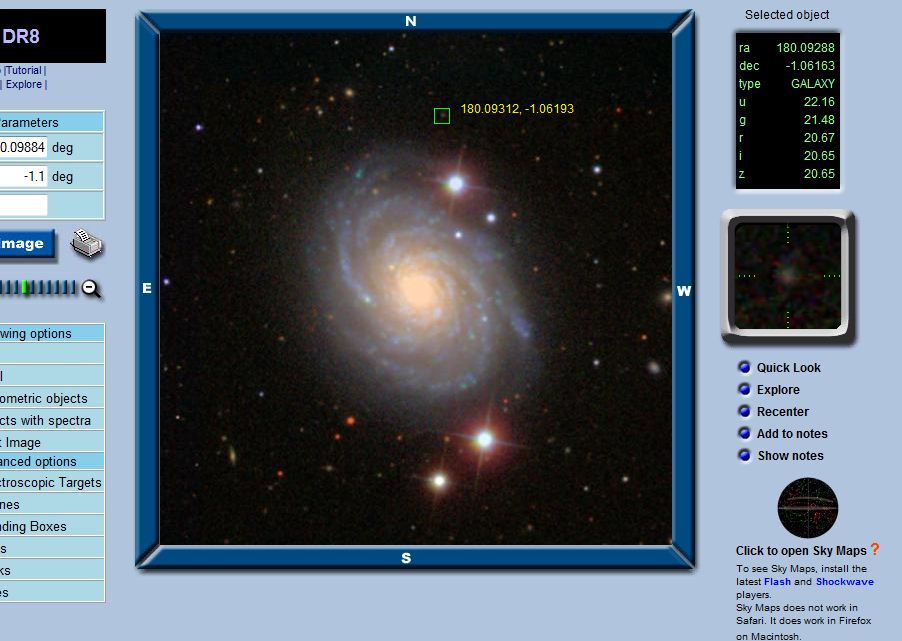
Task: Click the ra value 180.09288
Action: pos(805,48)
